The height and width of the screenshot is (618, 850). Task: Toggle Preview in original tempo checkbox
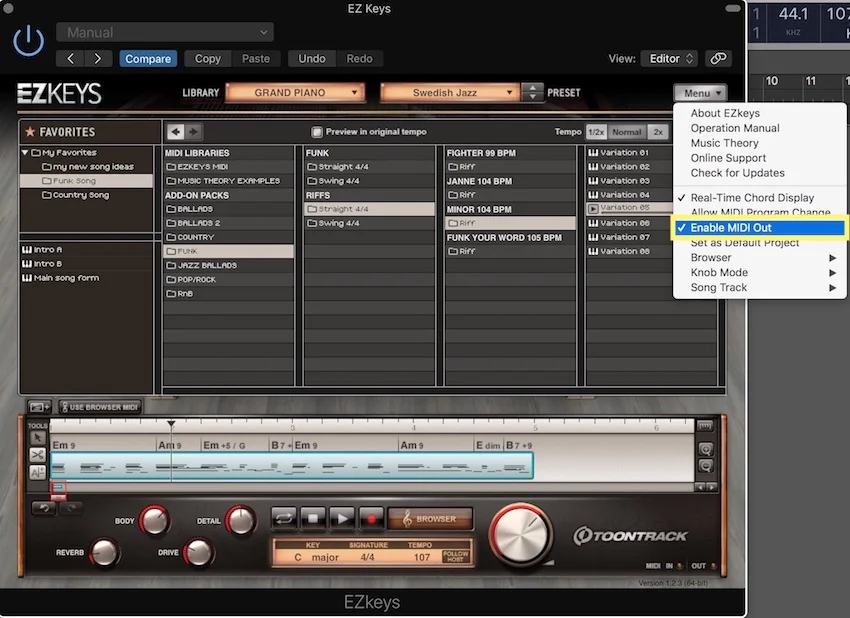(317, 132)
